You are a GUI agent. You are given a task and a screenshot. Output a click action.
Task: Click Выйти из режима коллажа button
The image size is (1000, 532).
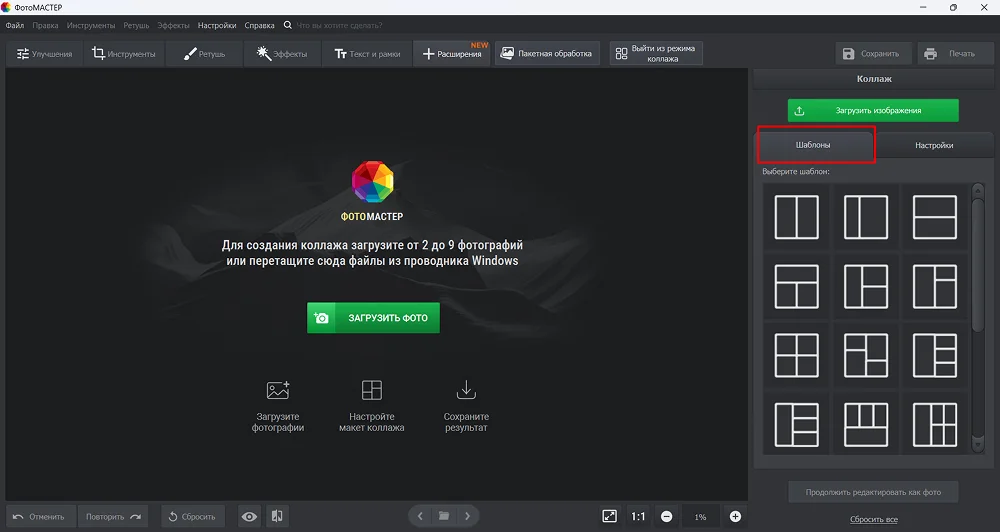[x=656, y=54]
